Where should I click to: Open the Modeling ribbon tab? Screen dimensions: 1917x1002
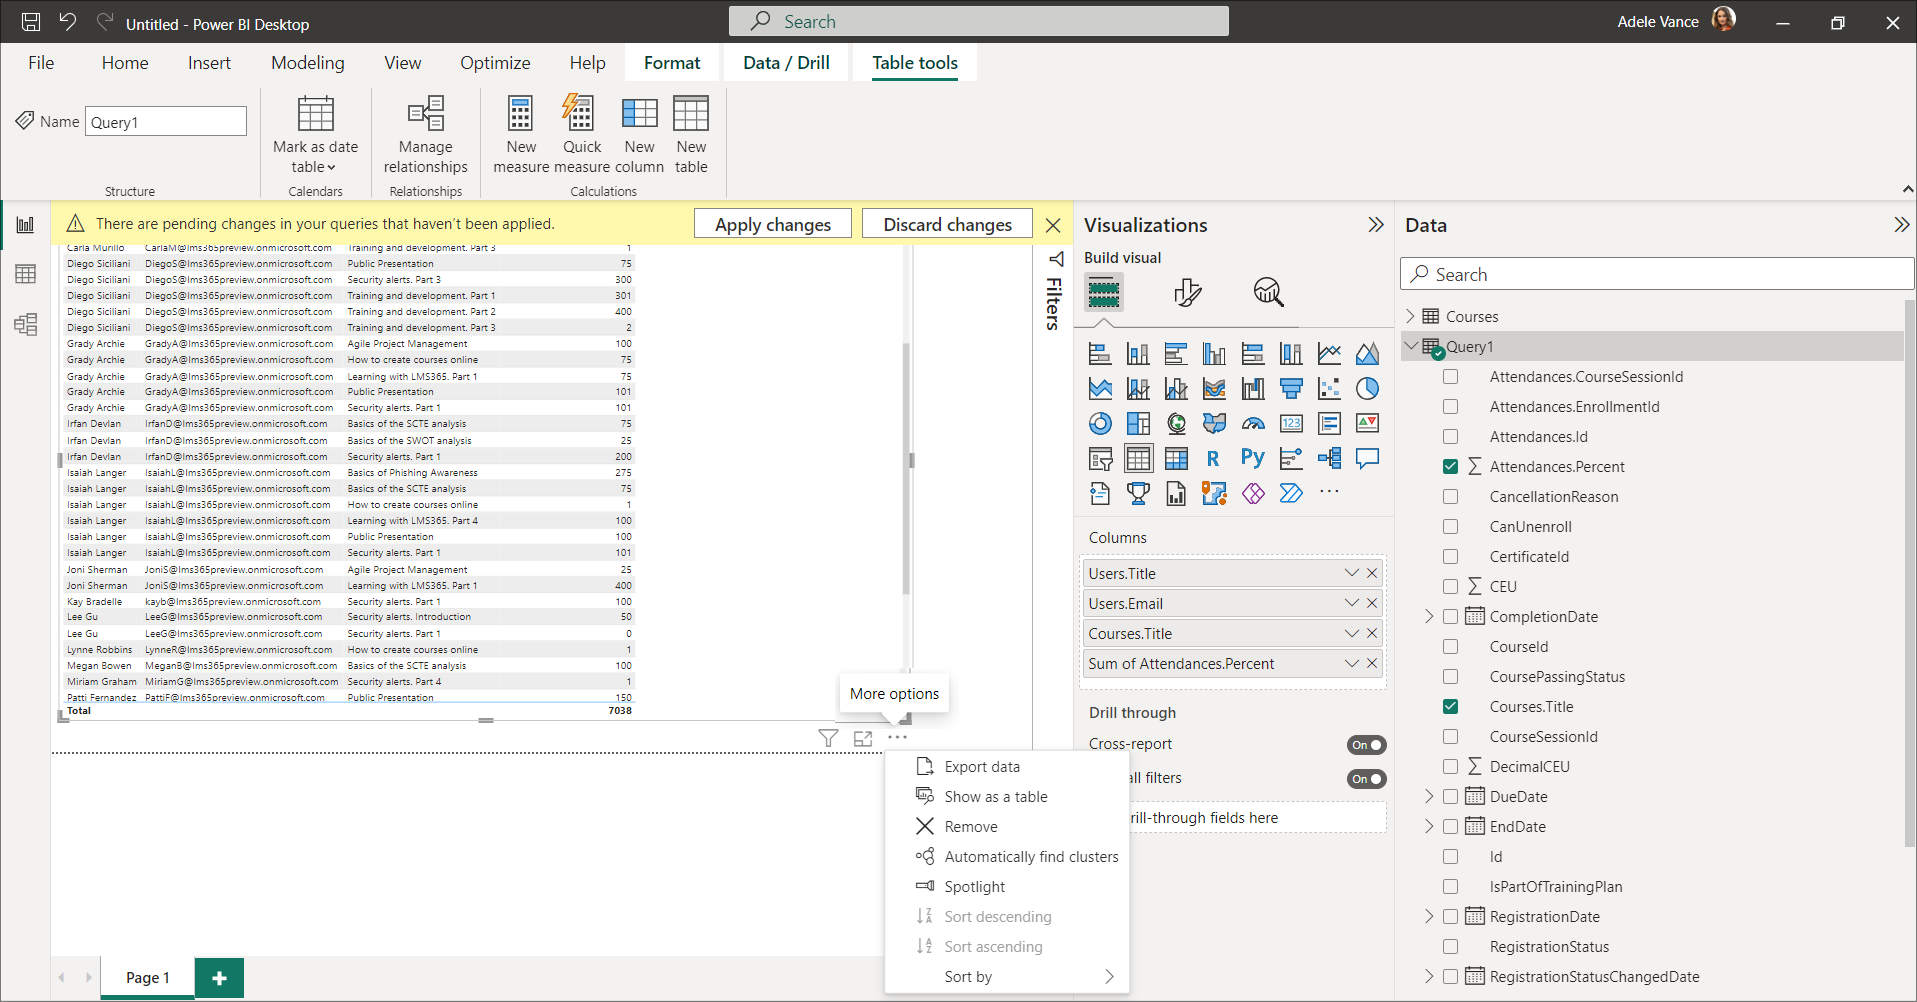pyautogui.click(x=307, y=63)
